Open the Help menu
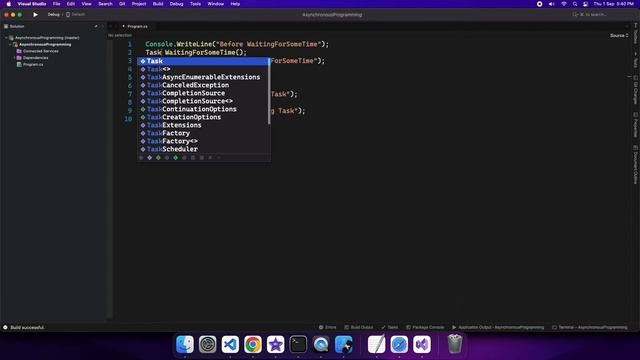 (235, 4)
